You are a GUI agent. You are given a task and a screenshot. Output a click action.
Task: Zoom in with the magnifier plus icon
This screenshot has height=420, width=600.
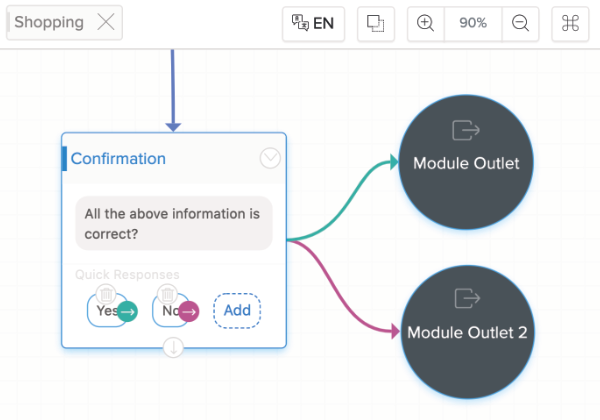click(x=426, y=23)
